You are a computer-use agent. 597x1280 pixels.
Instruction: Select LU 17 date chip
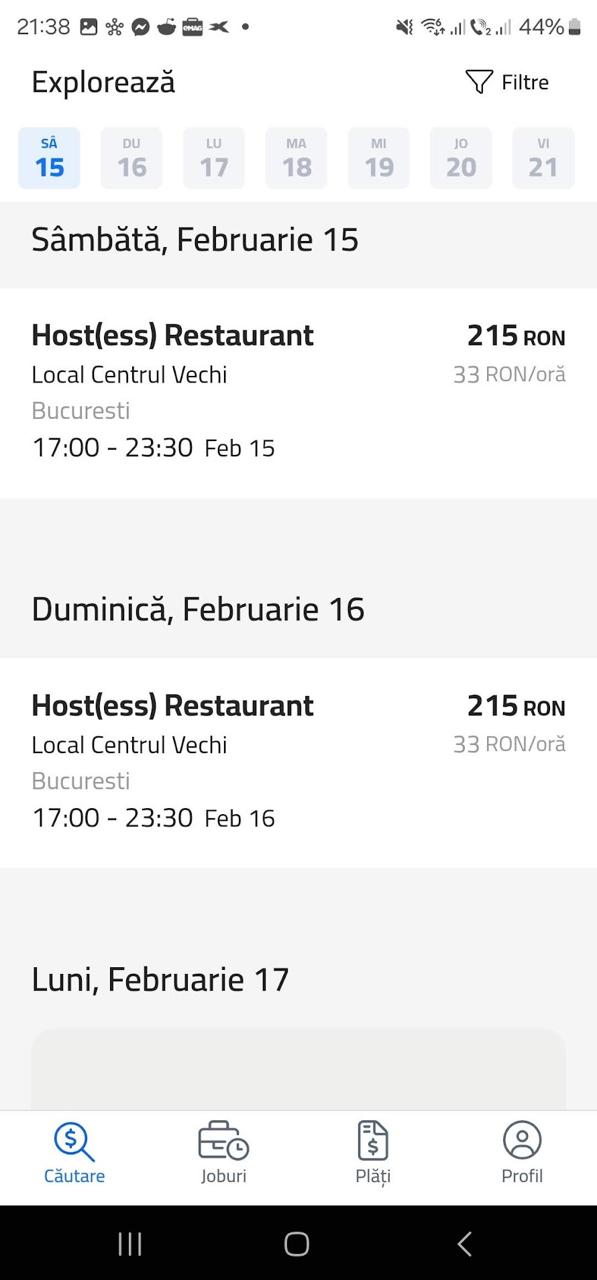tap(214, 158)
